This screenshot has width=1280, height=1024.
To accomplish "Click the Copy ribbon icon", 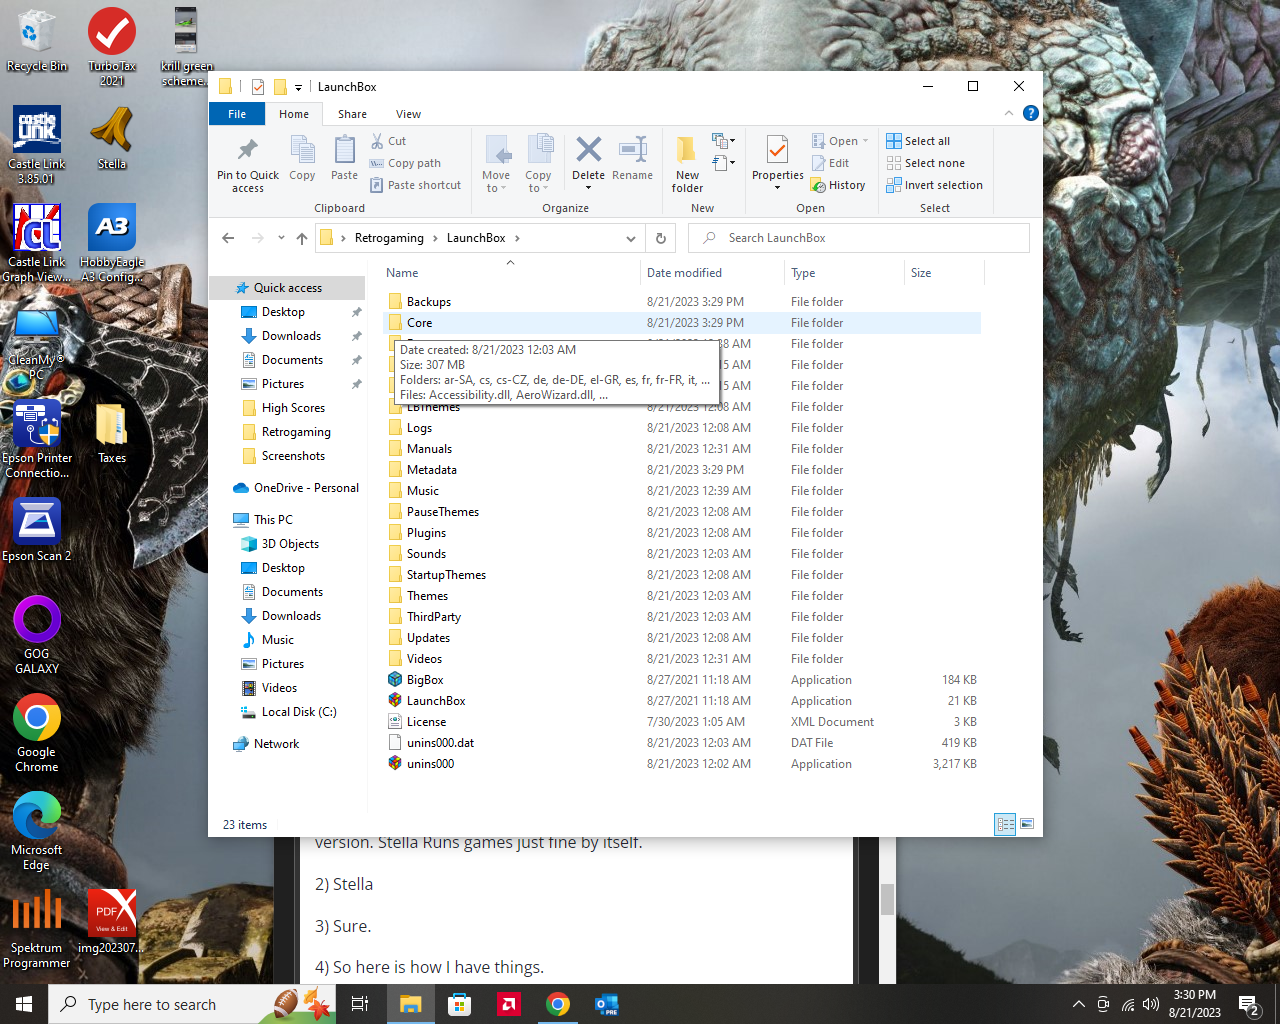I will point(302,158).
